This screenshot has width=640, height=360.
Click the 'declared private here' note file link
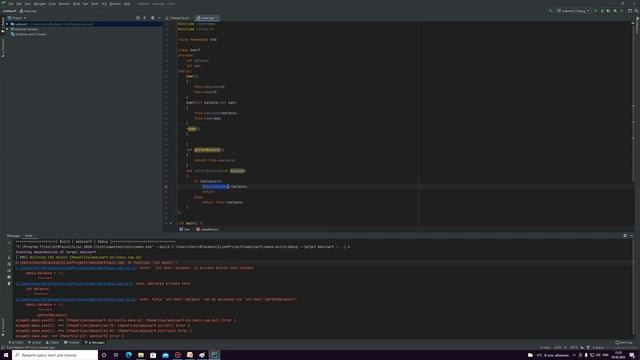coord(74,284)
